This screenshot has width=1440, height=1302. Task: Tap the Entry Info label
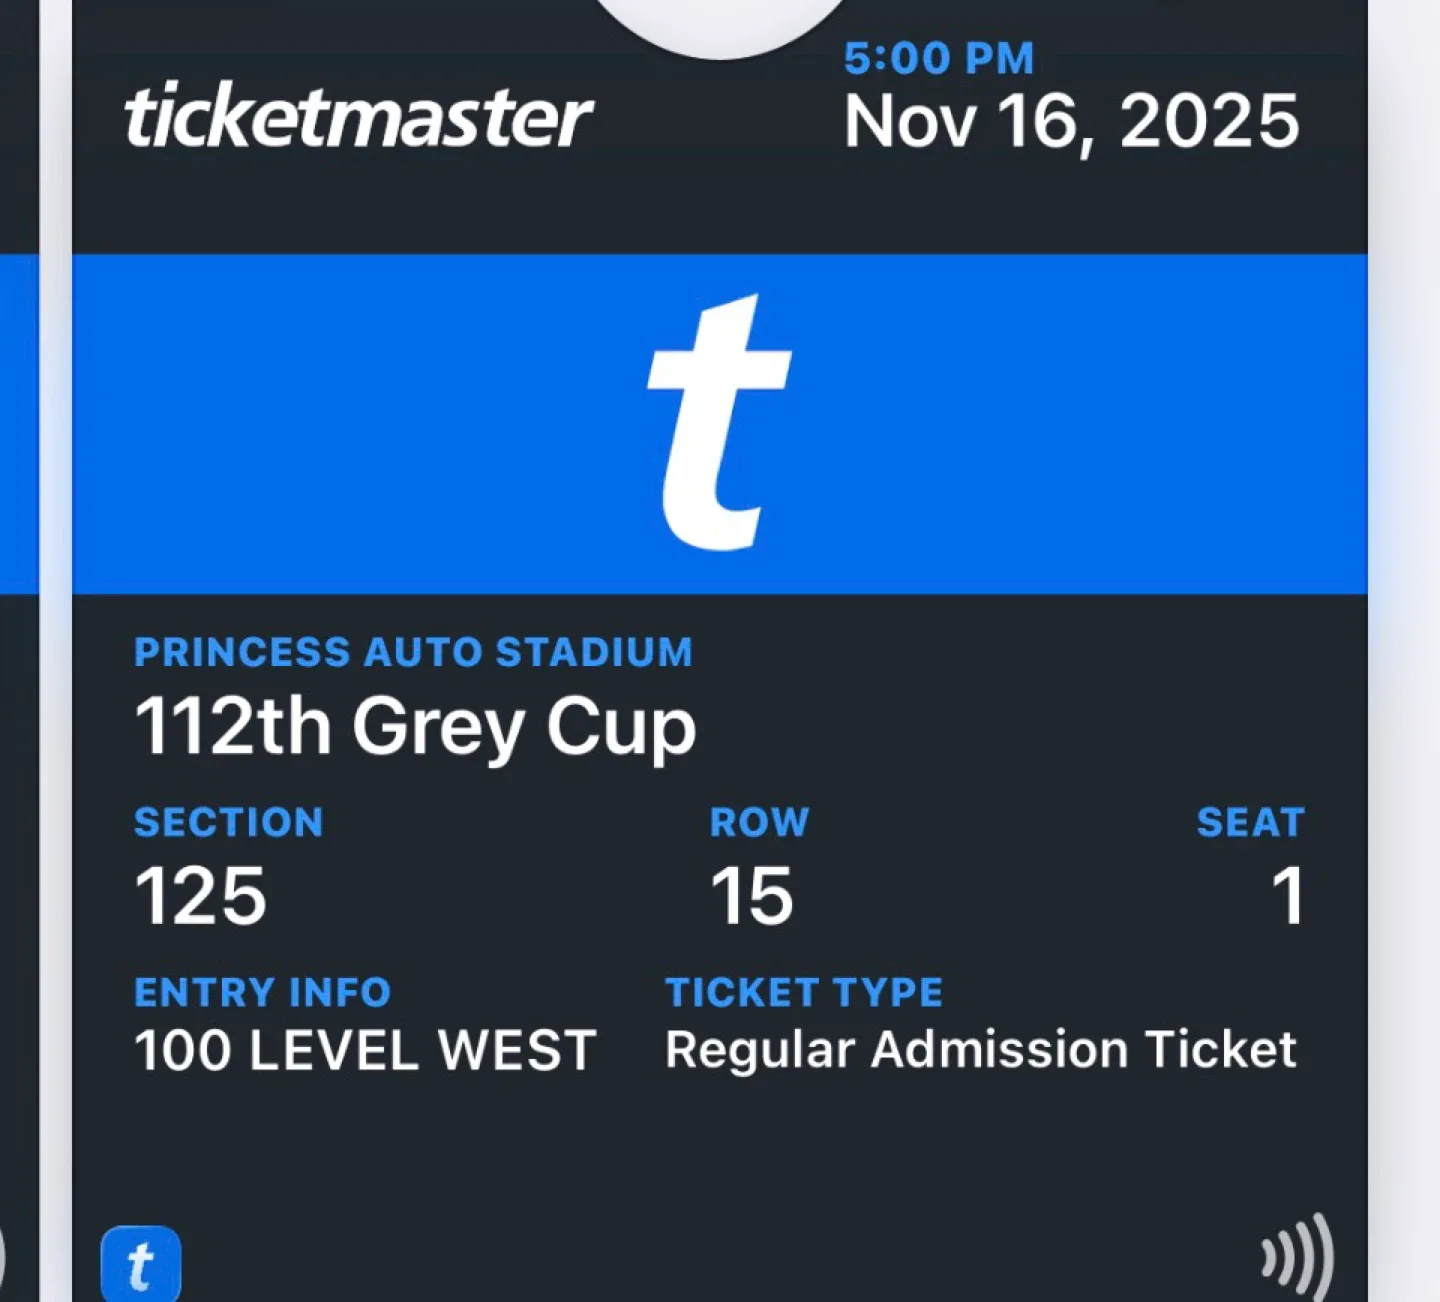coord(262,992)
